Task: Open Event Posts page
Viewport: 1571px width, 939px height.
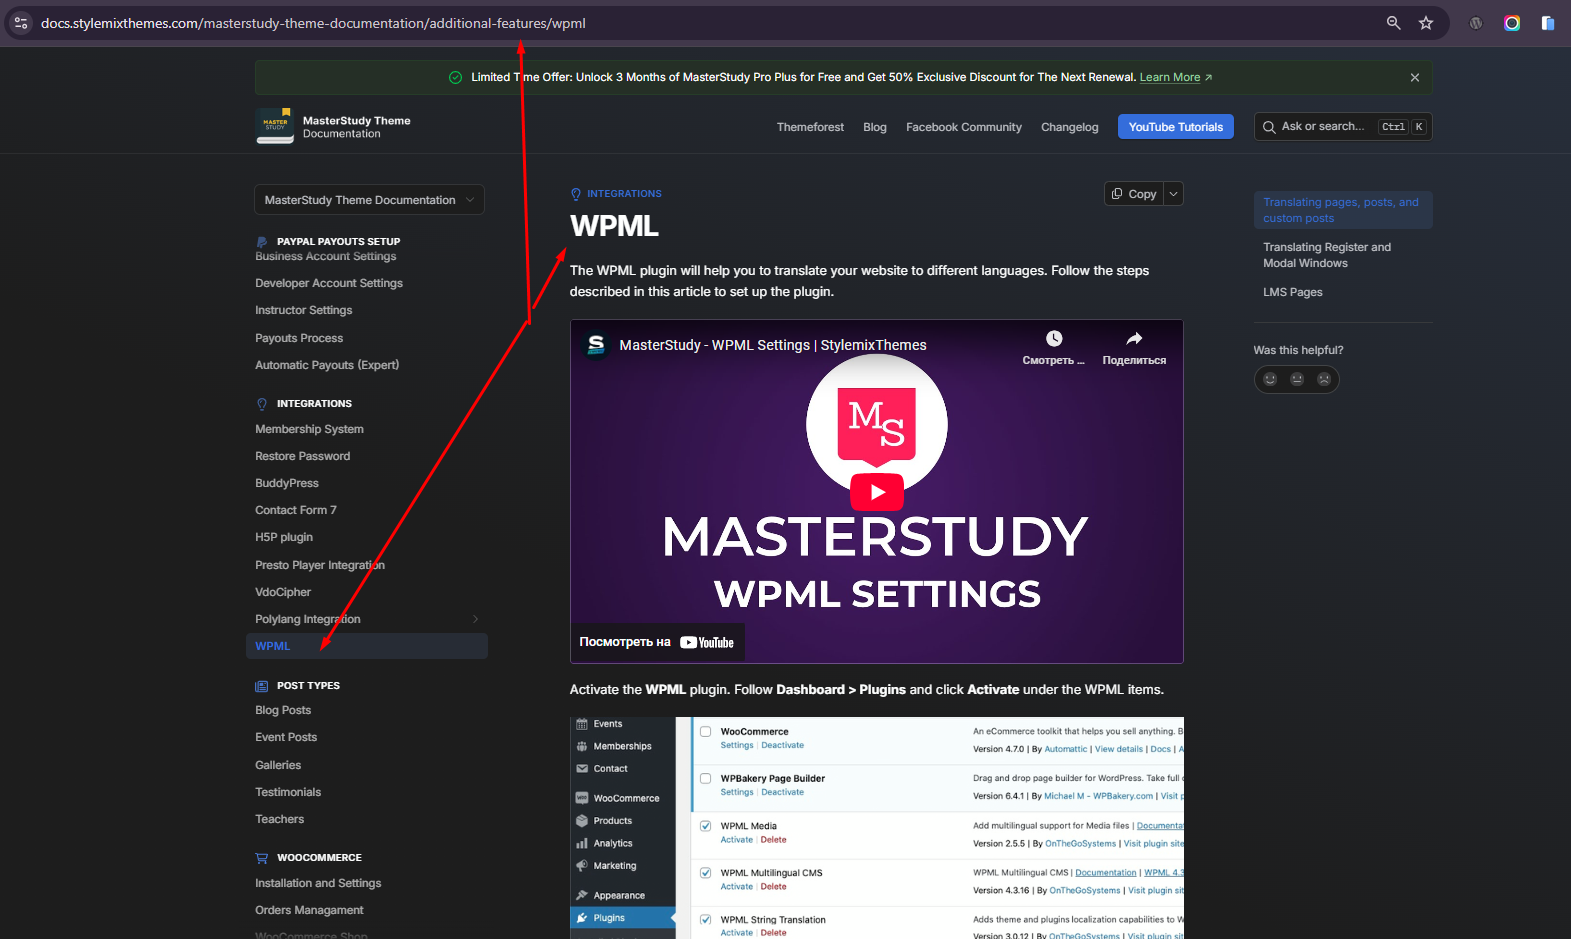Action: (286, 737)
